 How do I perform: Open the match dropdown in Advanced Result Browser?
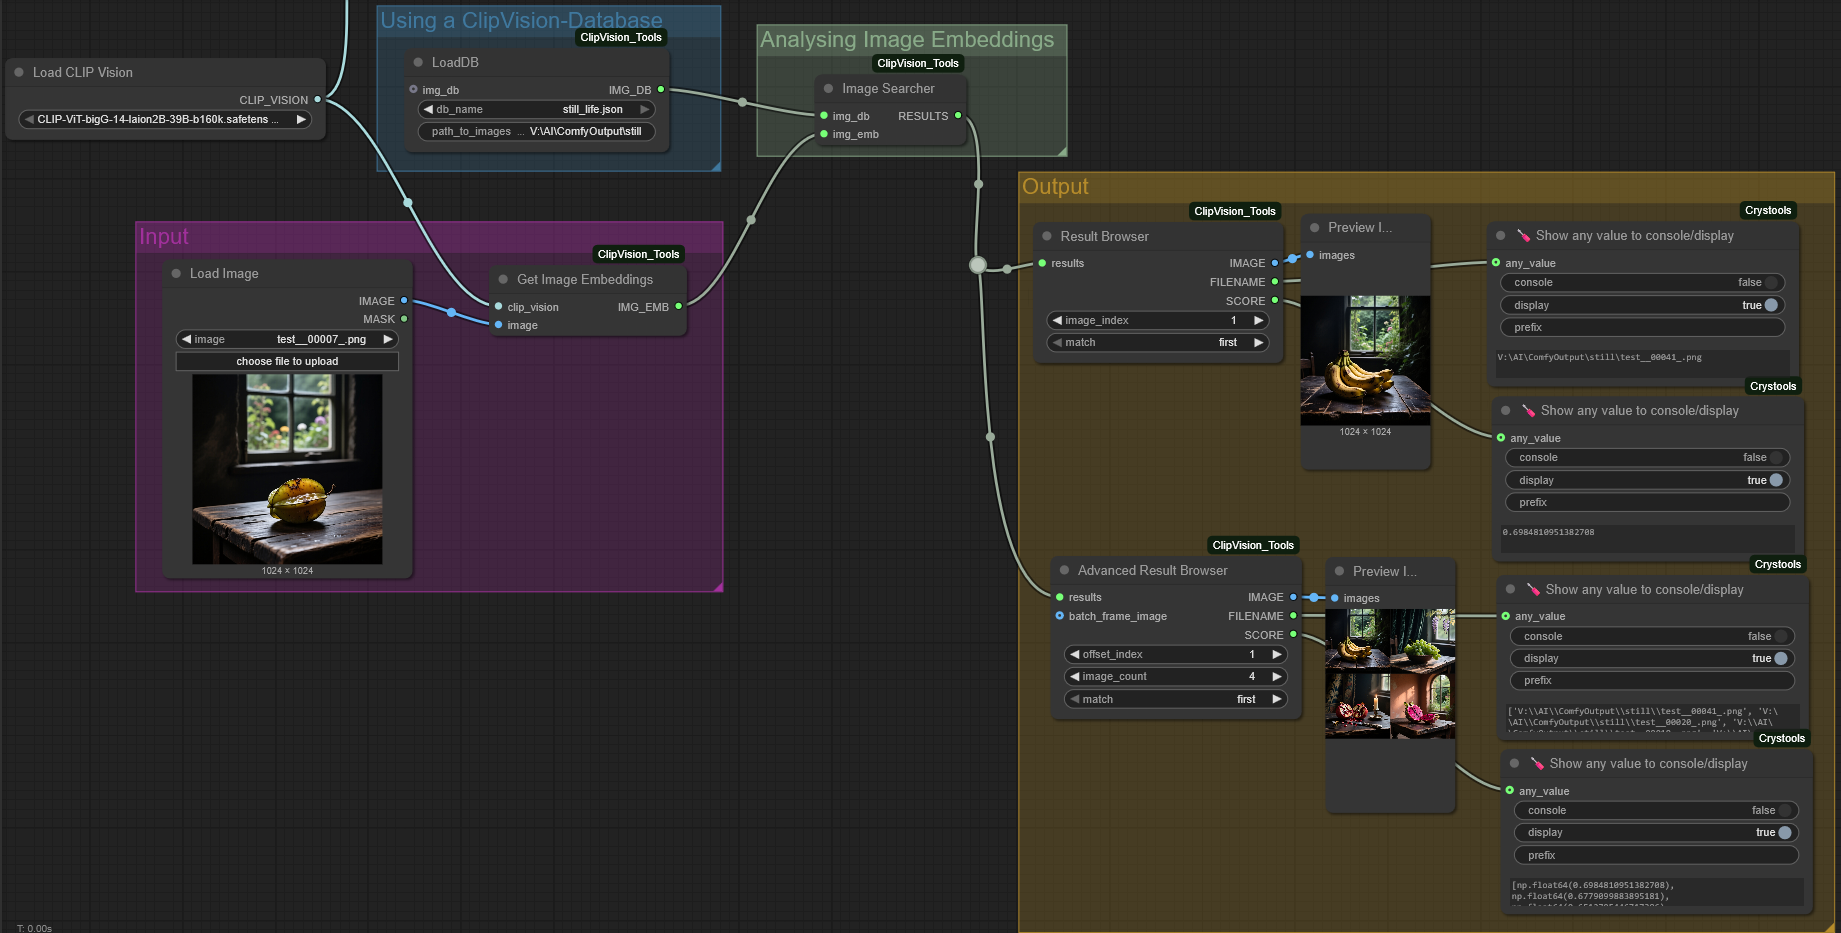1175,699
